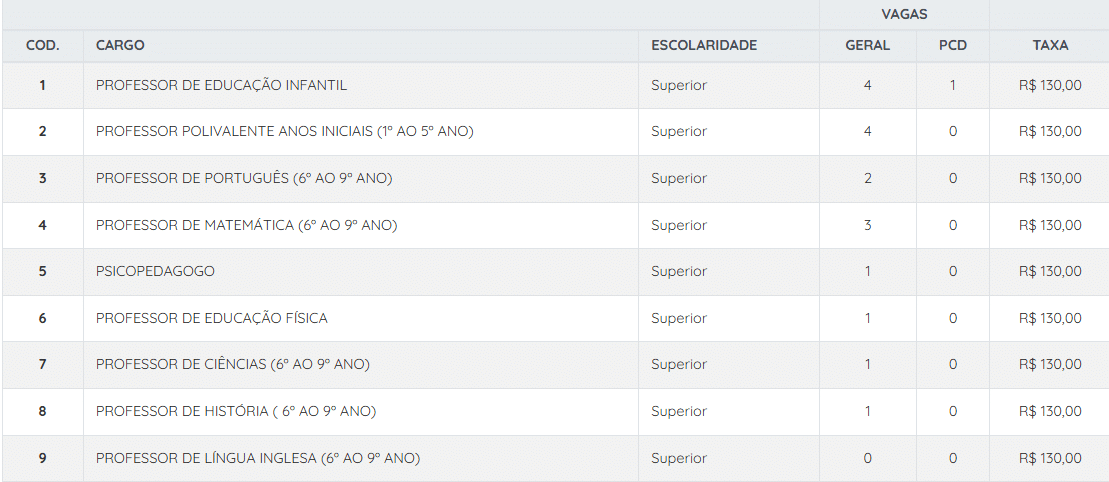Viewport: 1109px width, 482px height.
Task: Select the Professor de Português cargo
Action: point(244,178)
